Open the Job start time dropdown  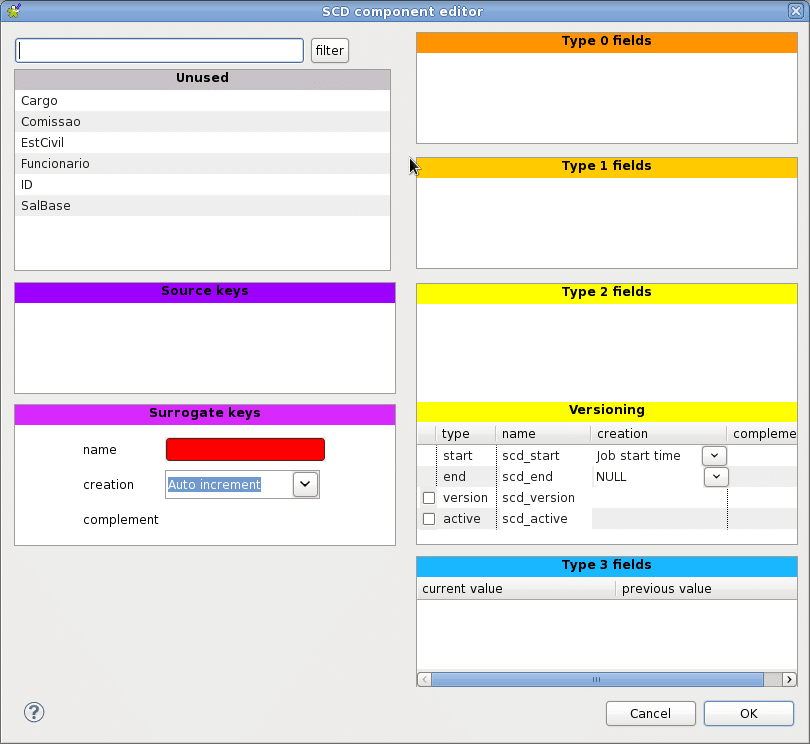point(715,456)
